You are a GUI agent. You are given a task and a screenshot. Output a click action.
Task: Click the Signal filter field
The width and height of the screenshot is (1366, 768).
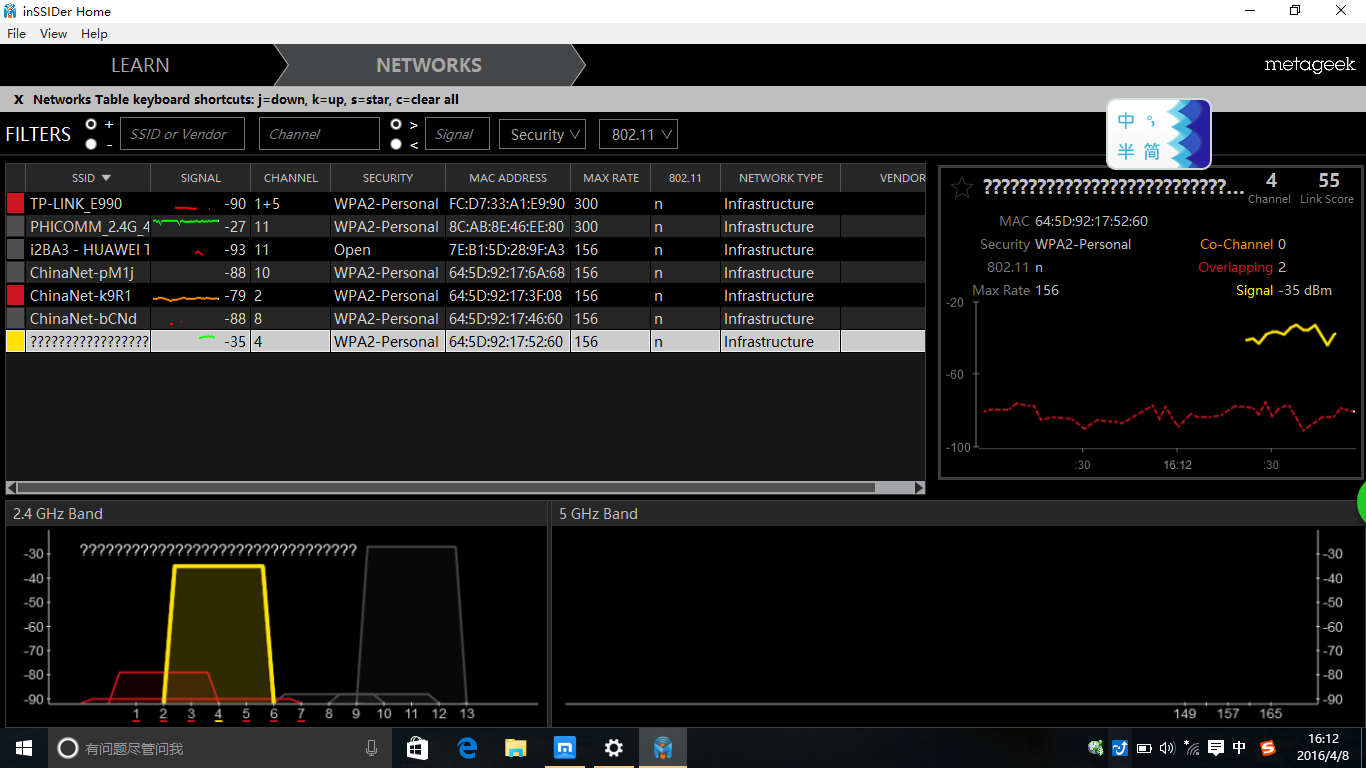click(x=457, y=134)
